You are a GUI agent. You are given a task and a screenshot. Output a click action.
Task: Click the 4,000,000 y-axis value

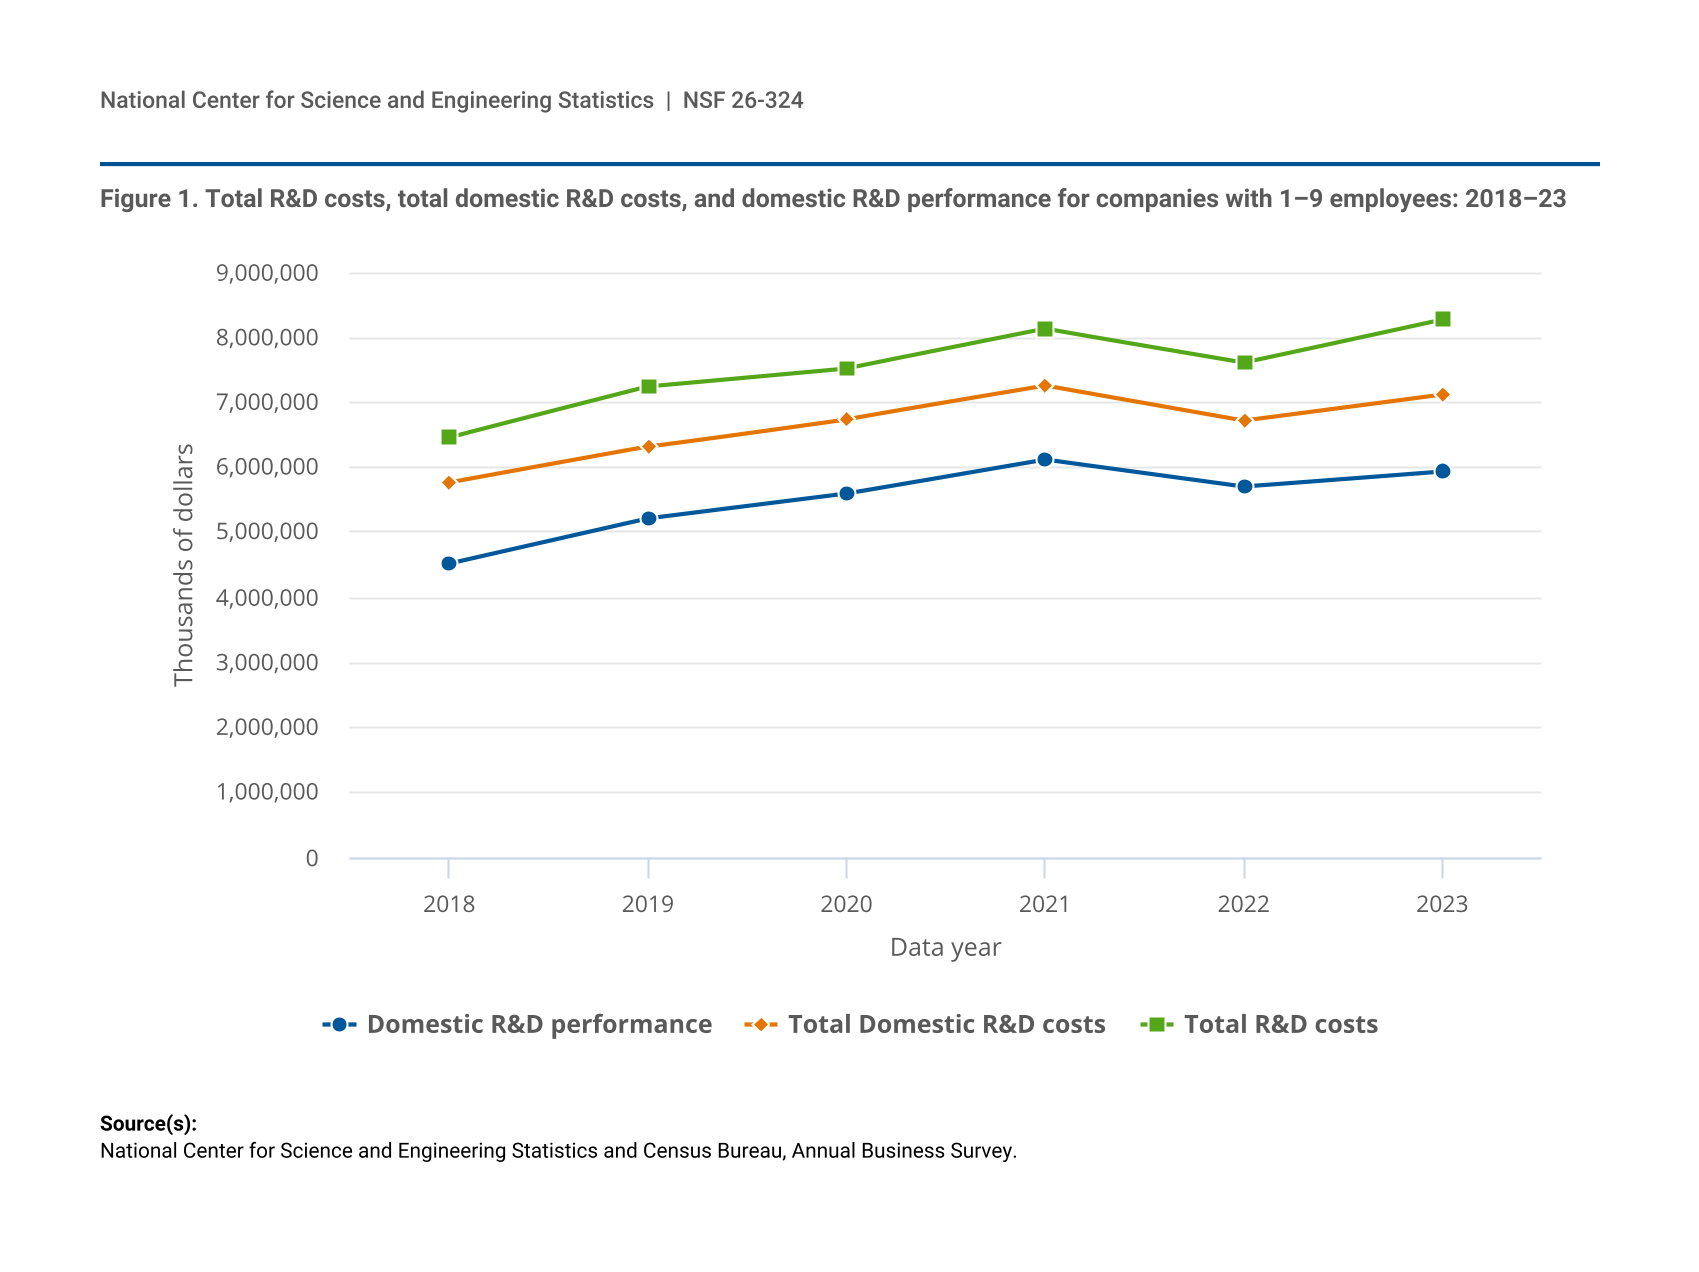(267, 598)
